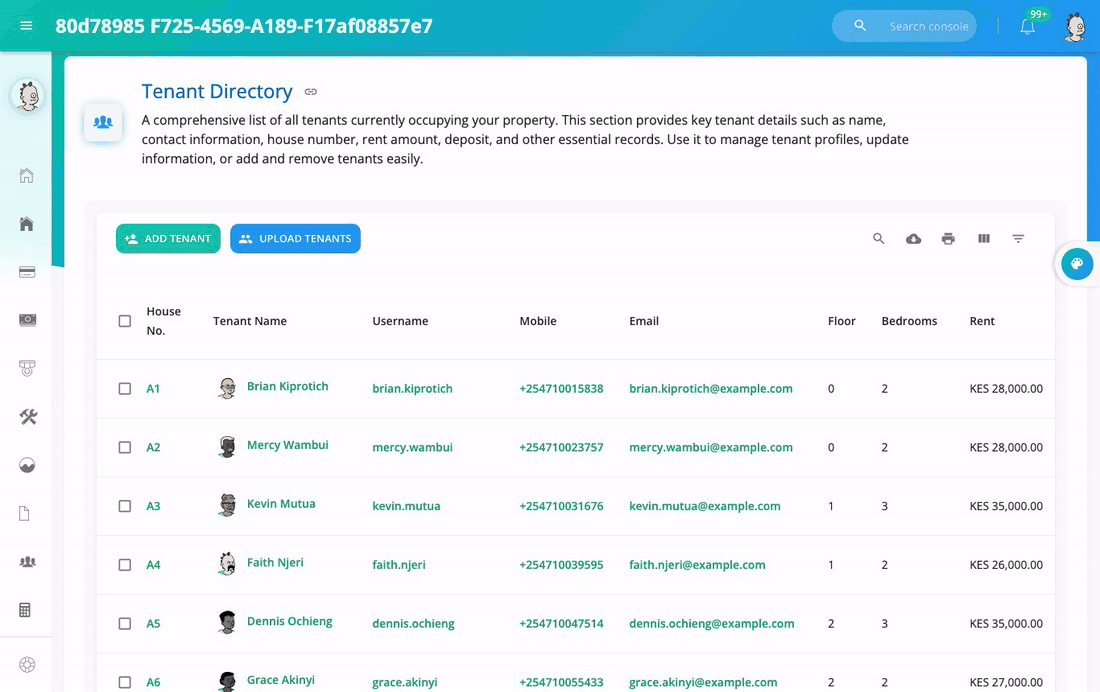
Task: Toggle the select-all header checkbox
Action: coord(125,321)
